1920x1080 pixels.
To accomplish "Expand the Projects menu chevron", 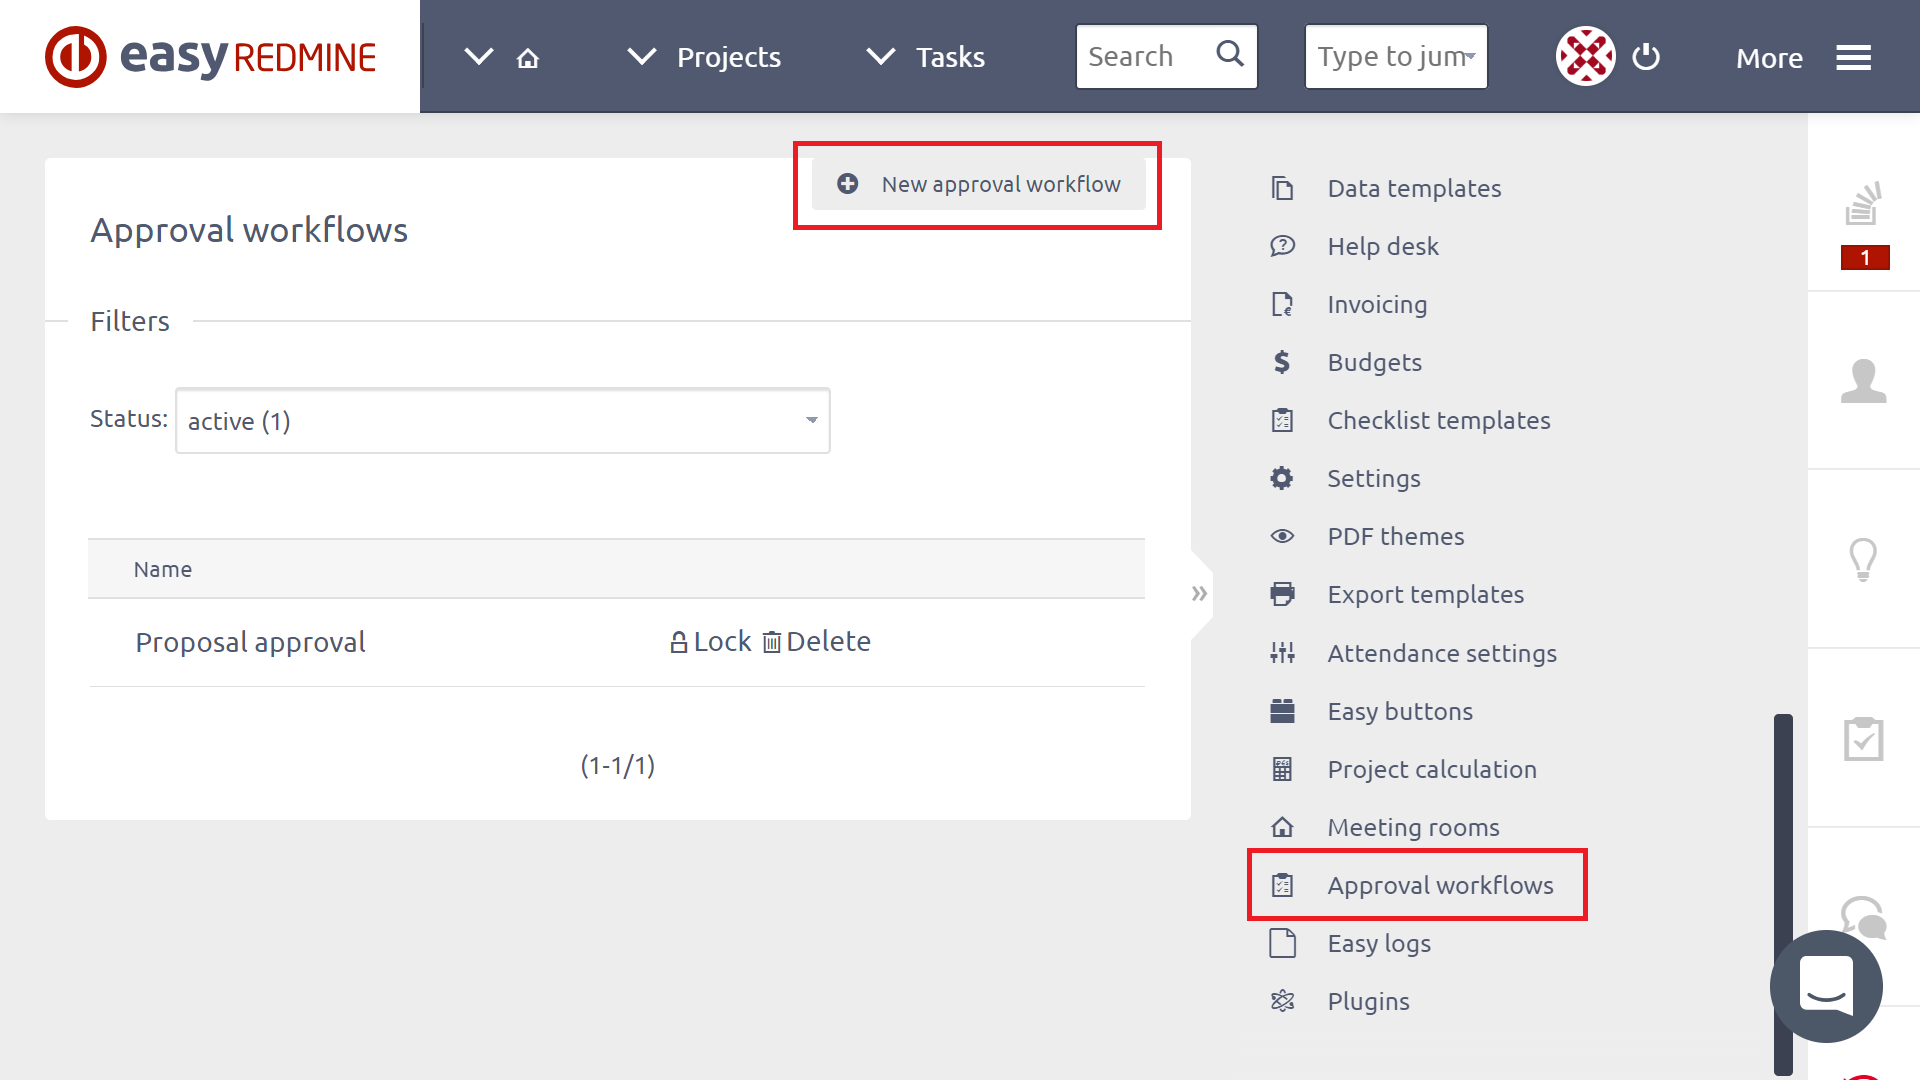I will pos(641,57).
